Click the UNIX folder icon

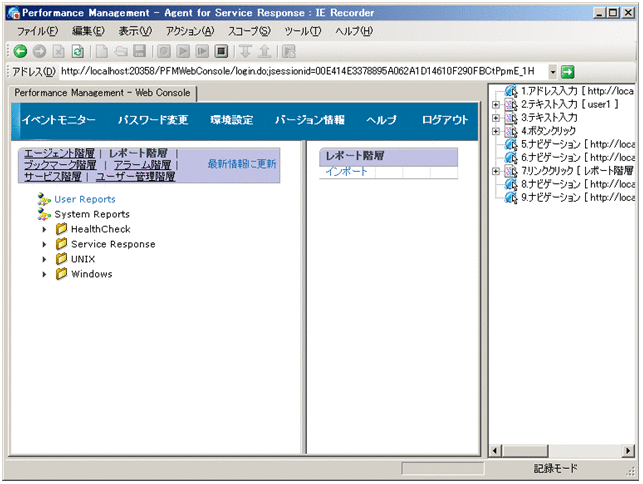pos(62,258)
